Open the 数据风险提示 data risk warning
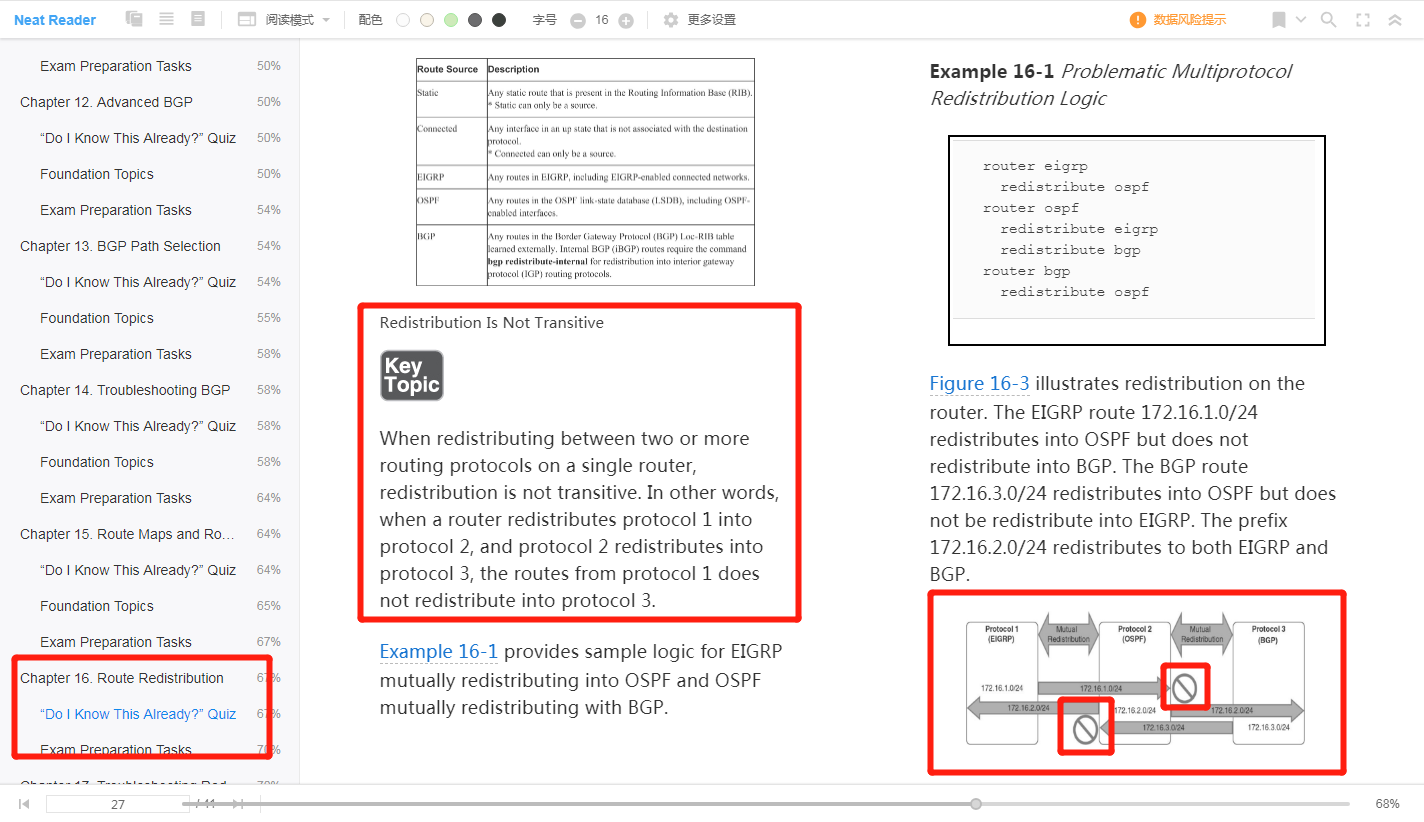 pos(1189,20)
